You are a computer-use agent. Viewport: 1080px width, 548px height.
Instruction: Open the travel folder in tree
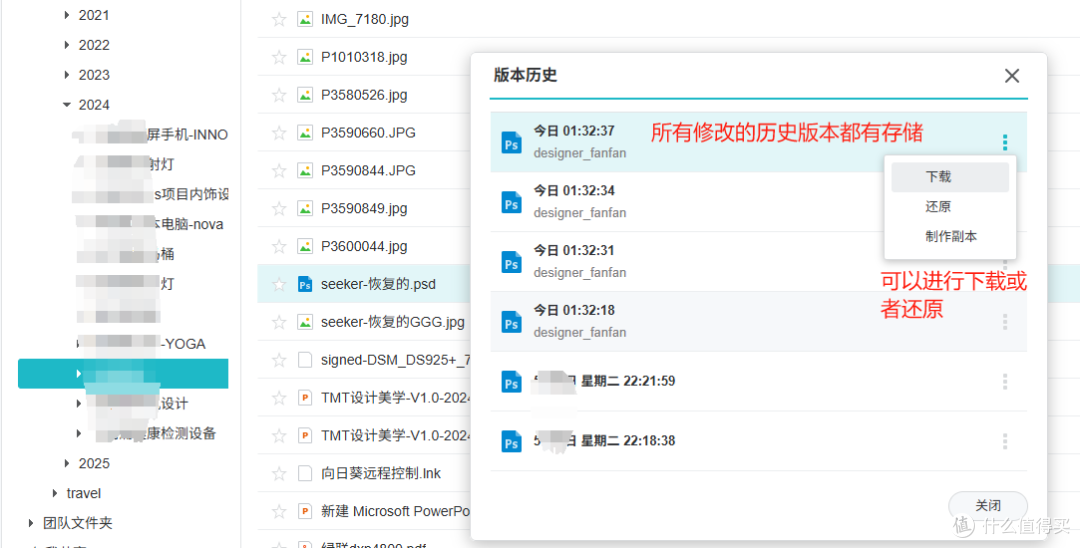(83, 493)
